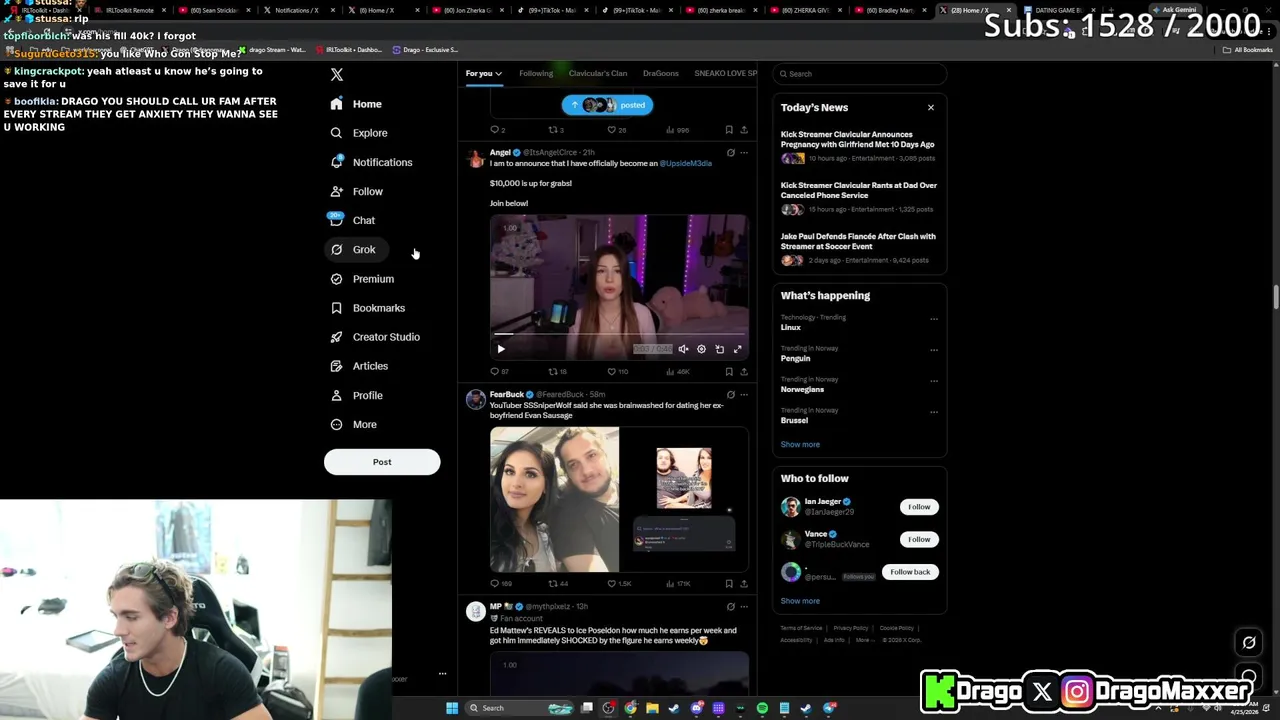Open the Windows Start menu

[x=452, y=708]
